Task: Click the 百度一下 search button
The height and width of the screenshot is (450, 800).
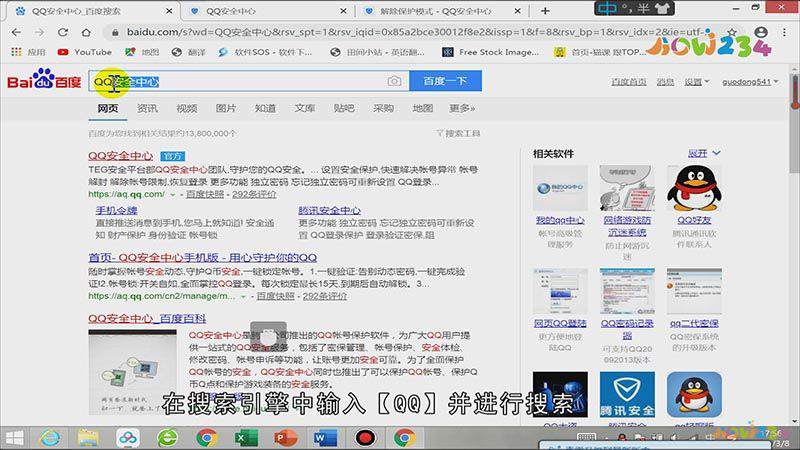Action: [x=445, y=81]
